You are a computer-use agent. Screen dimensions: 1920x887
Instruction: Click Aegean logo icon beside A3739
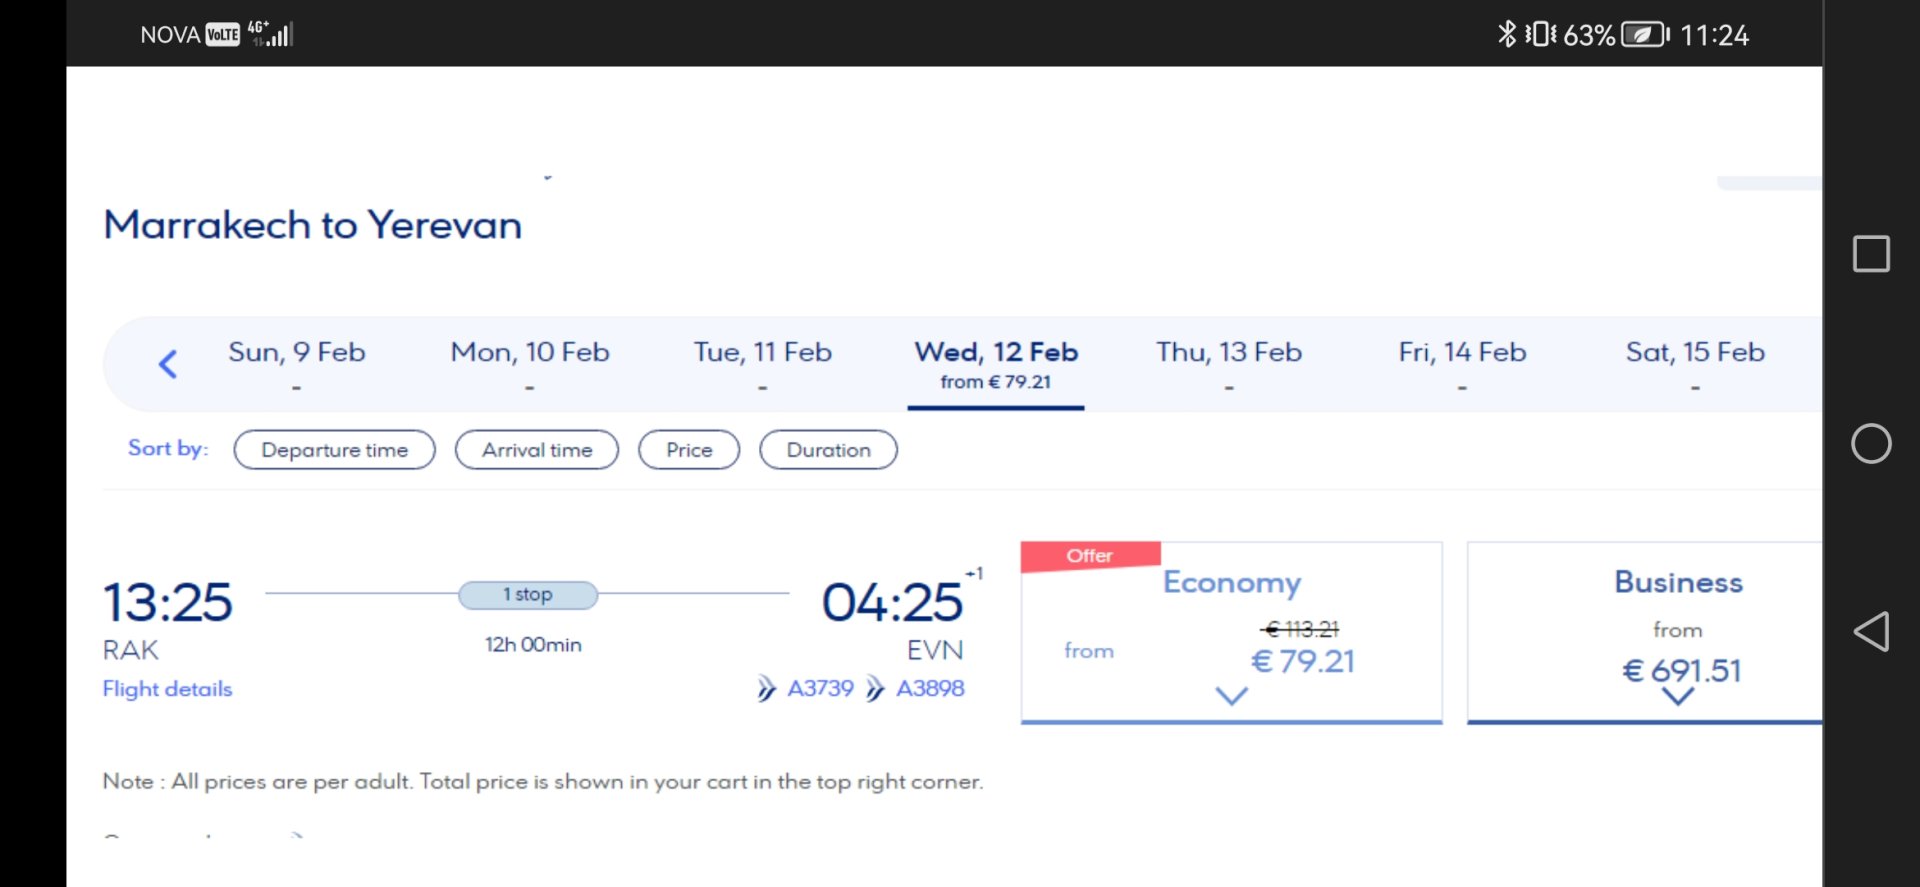766,689
